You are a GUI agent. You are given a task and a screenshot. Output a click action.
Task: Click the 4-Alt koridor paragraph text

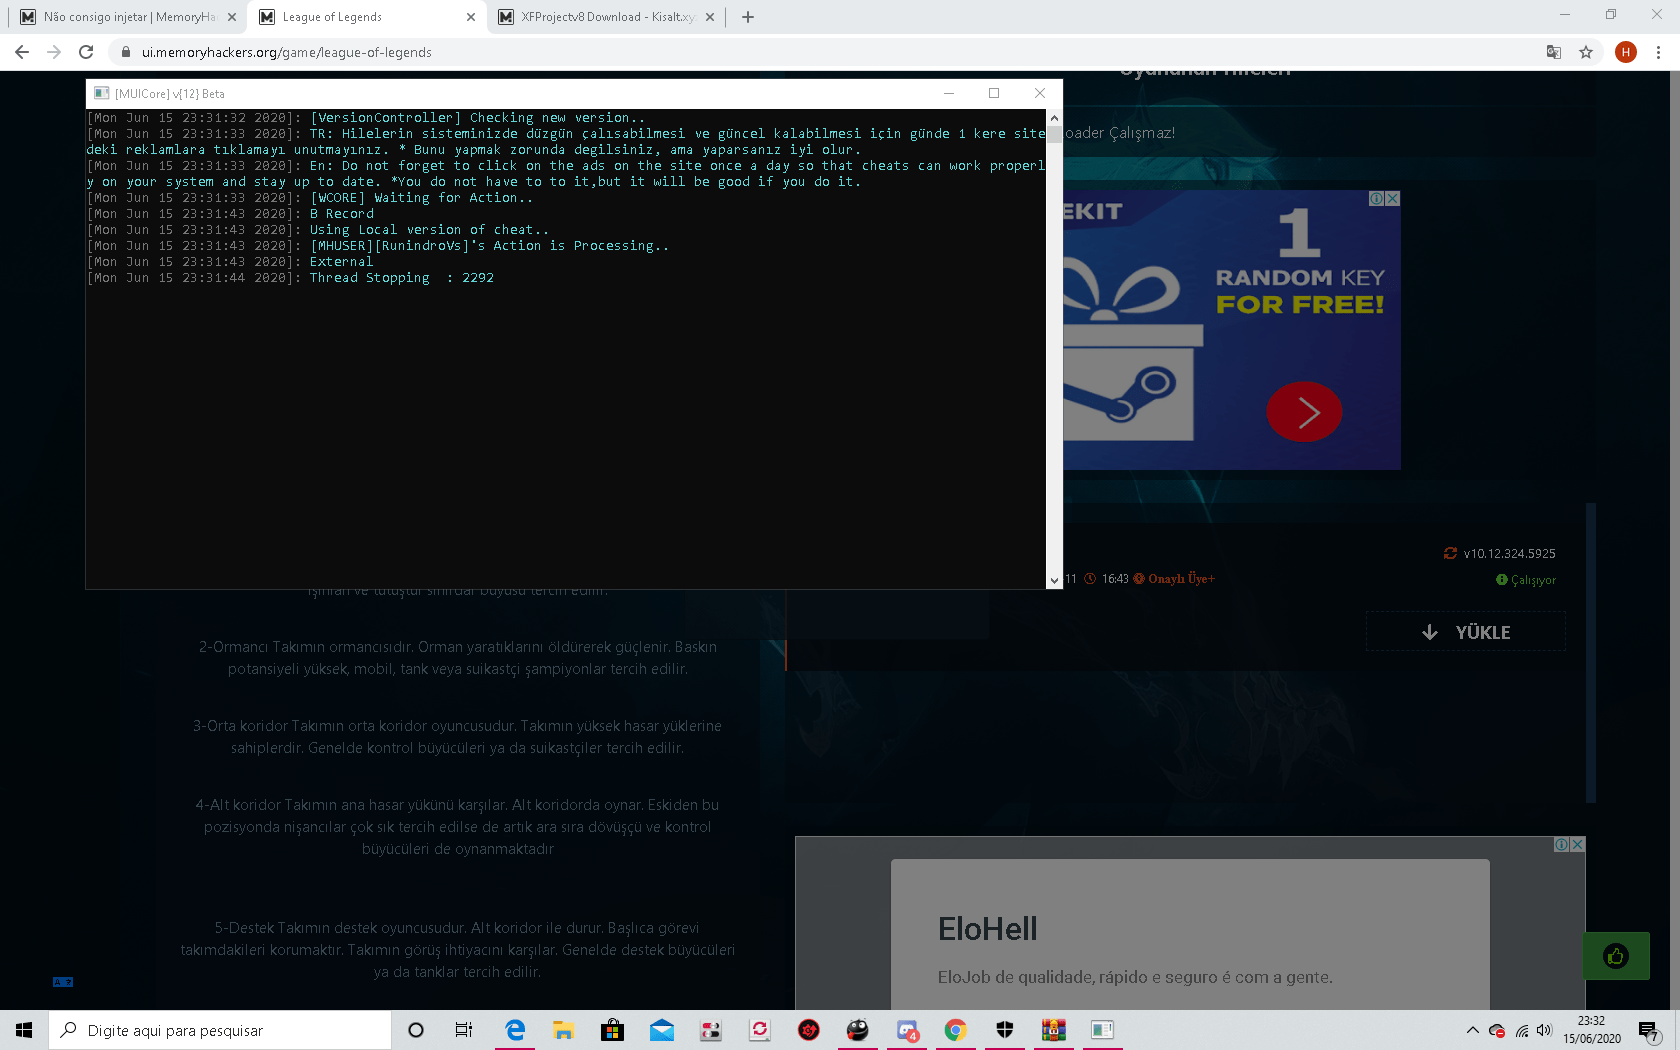click(457, 827)
